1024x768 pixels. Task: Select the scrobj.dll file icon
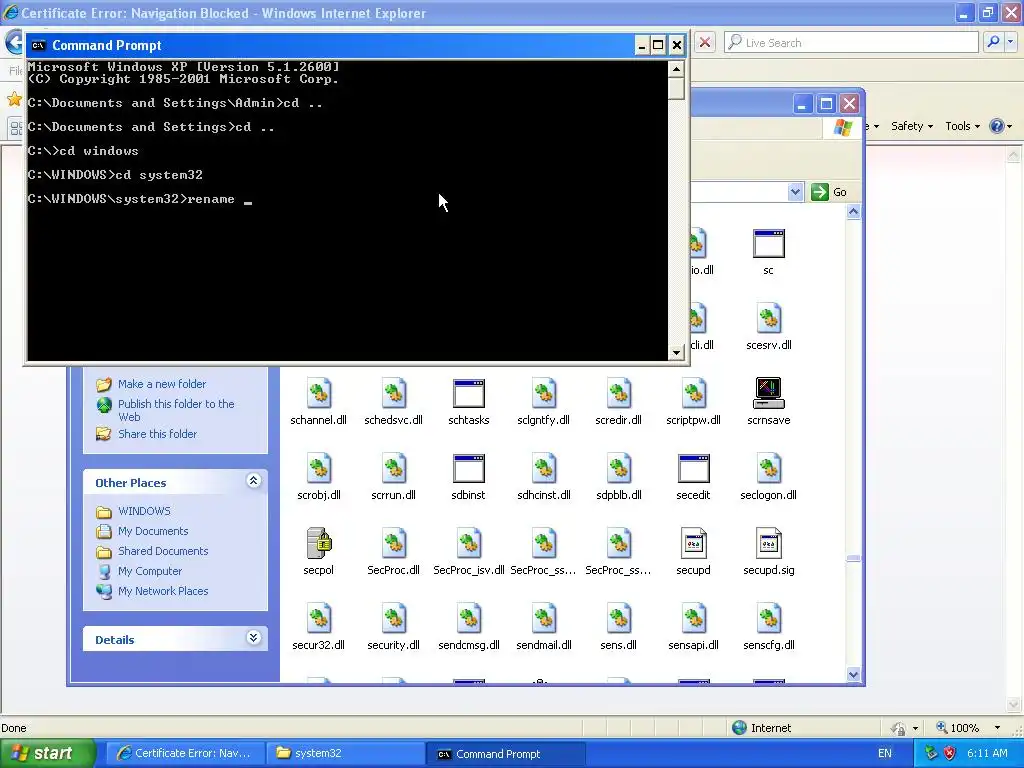(319, 469)
